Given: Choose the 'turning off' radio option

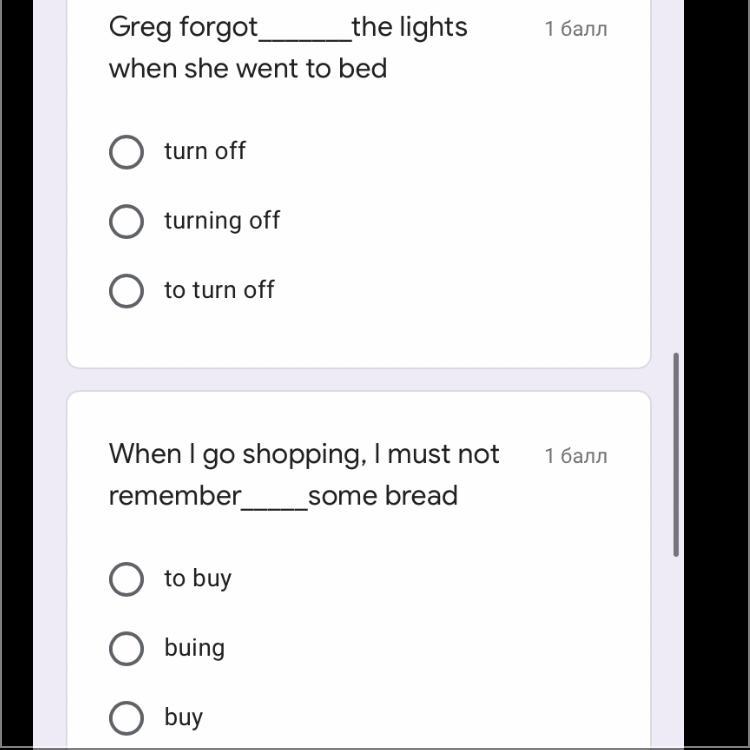Looking at the screenshot, I should pos(126,221).
